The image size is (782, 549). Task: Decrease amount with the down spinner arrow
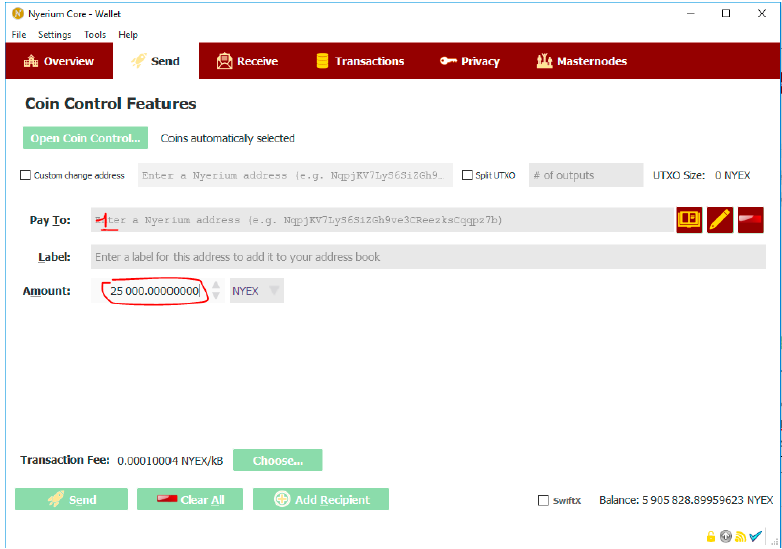[216, 296]
